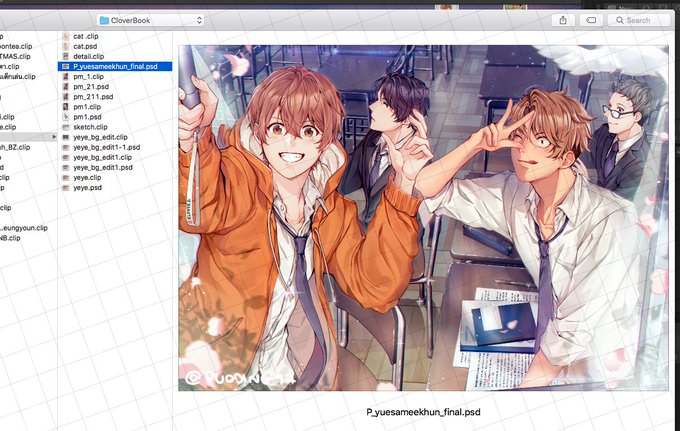Select the file yeye_bg_edit1-1.psd

[106, 147]
